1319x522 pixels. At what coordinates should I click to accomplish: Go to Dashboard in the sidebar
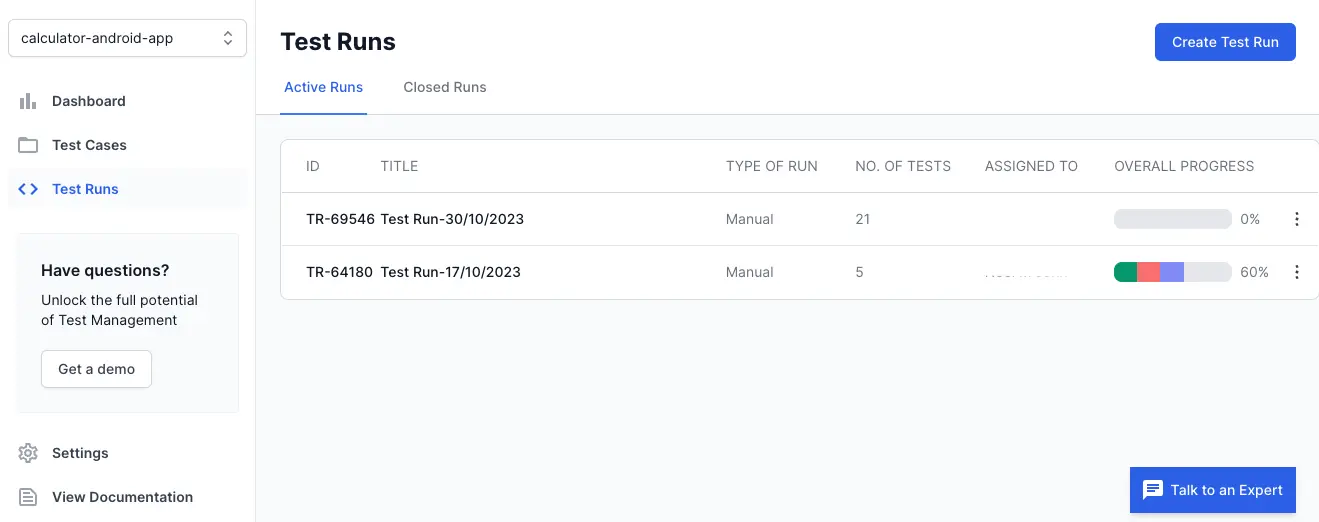(88, 101)
